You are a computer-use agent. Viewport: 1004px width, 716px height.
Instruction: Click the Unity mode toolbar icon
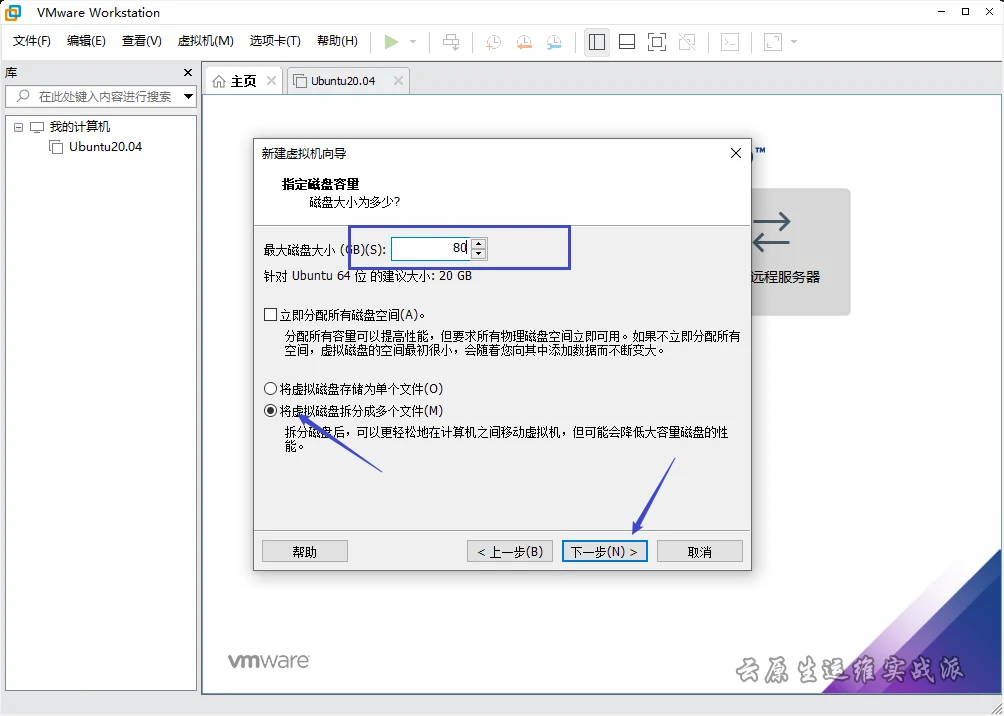[687, 42]
